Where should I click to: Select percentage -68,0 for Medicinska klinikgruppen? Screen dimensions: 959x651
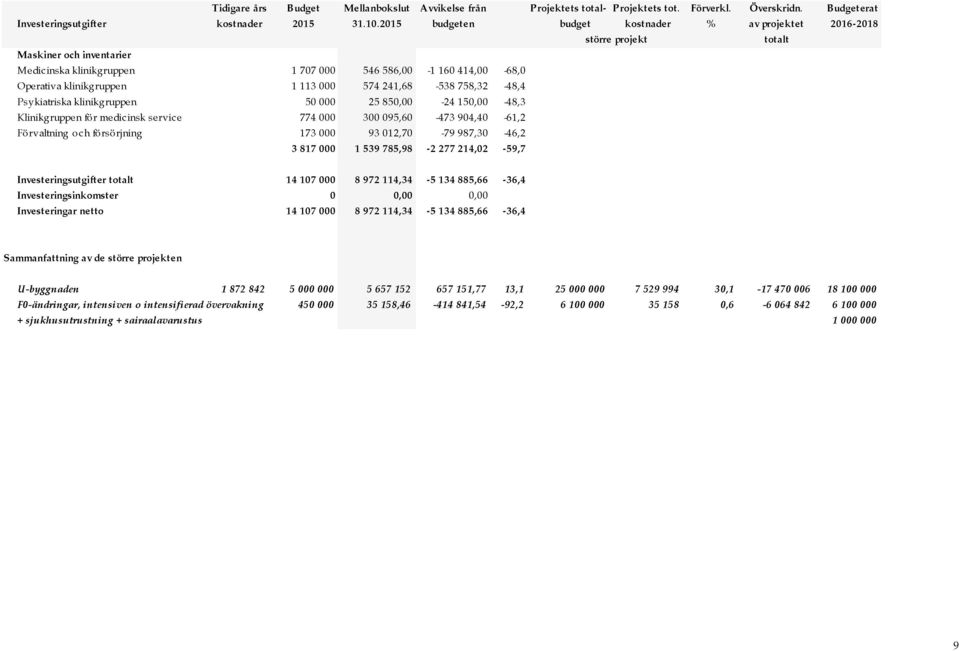514,71
